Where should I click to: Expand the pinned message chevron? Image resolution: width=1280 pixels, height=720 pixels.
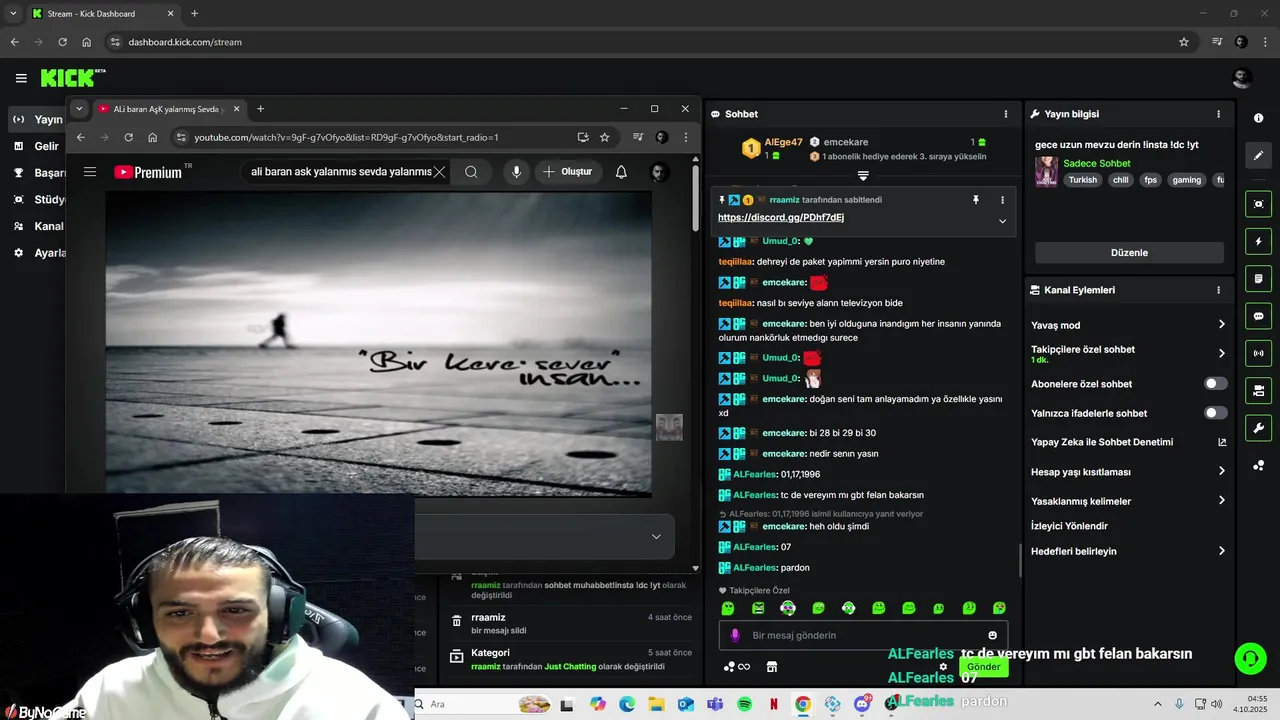[1002, 221]
